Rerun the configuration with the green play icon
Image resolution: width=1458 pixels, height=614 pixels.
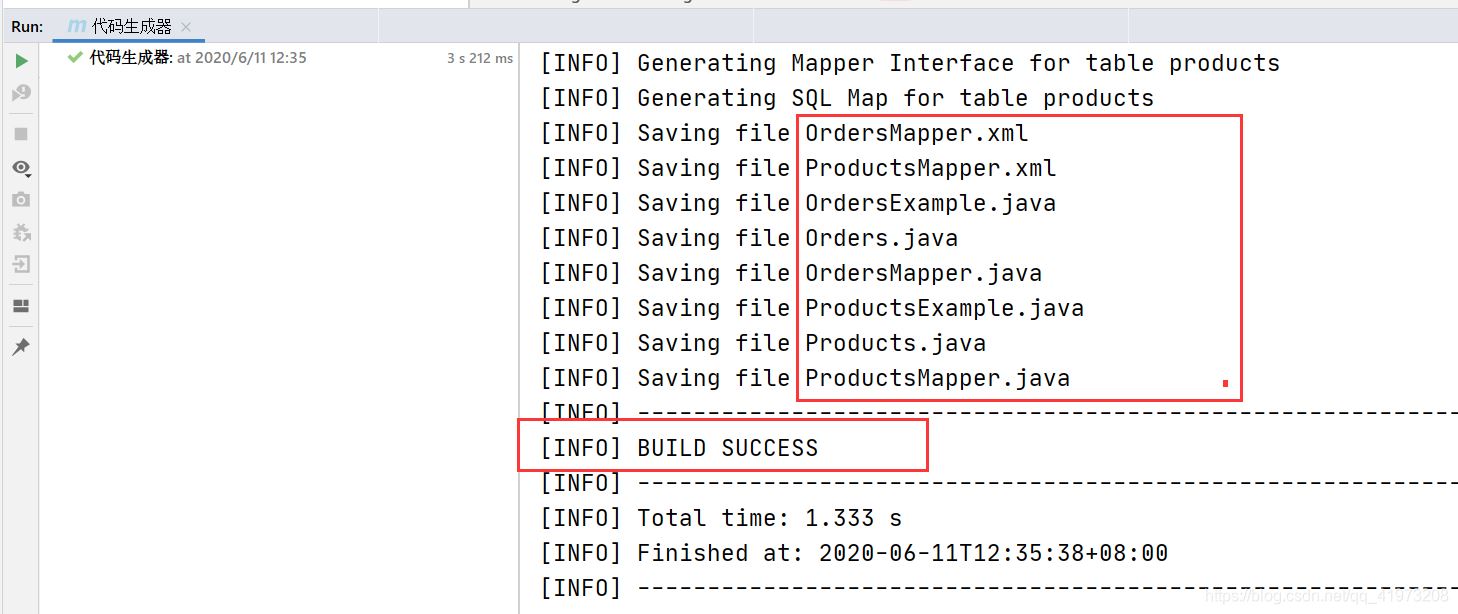point(21,62)
